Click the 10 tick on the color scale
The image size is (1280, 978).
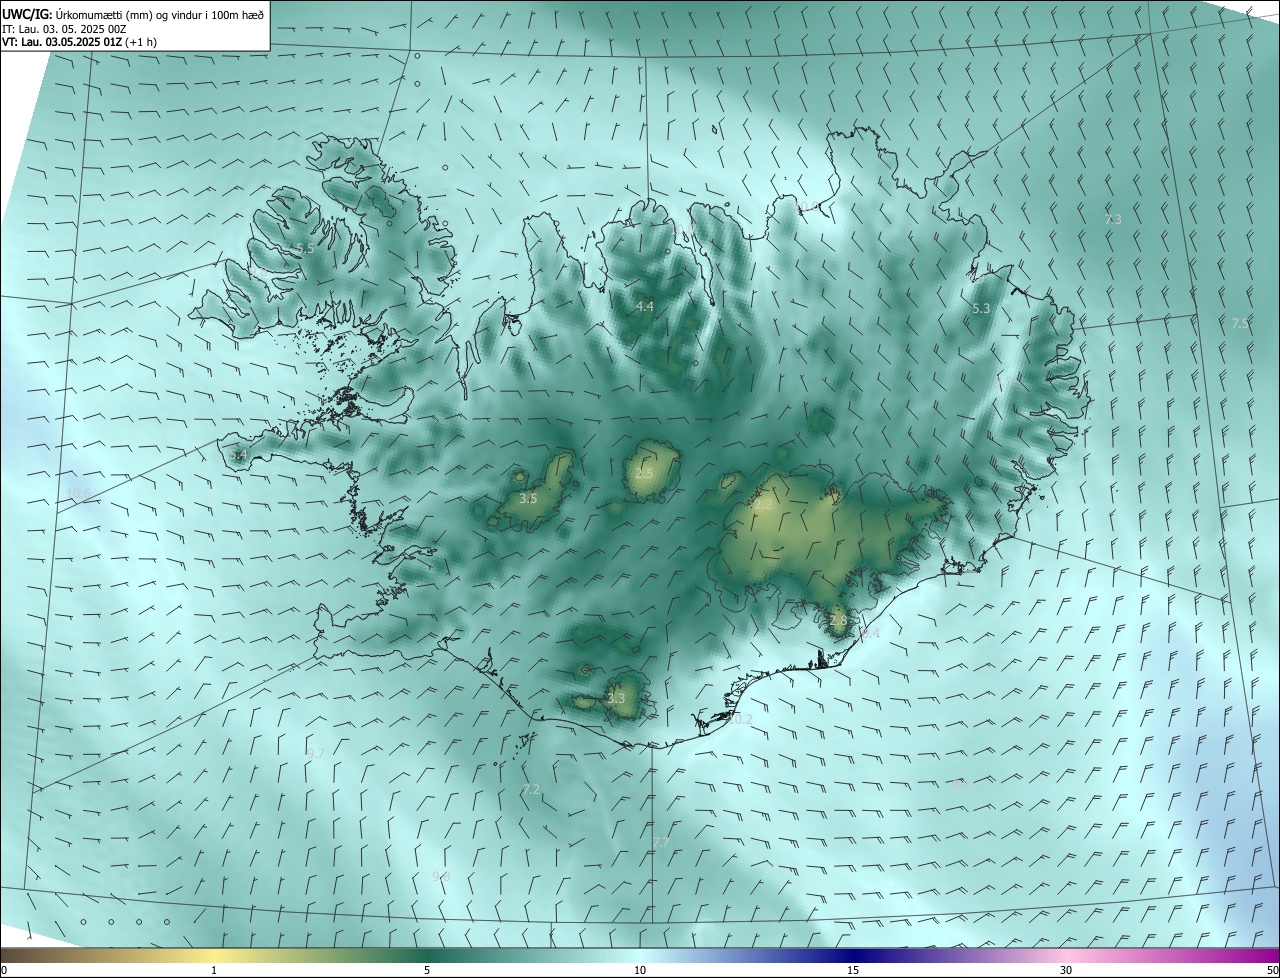[x=640, y=970]
